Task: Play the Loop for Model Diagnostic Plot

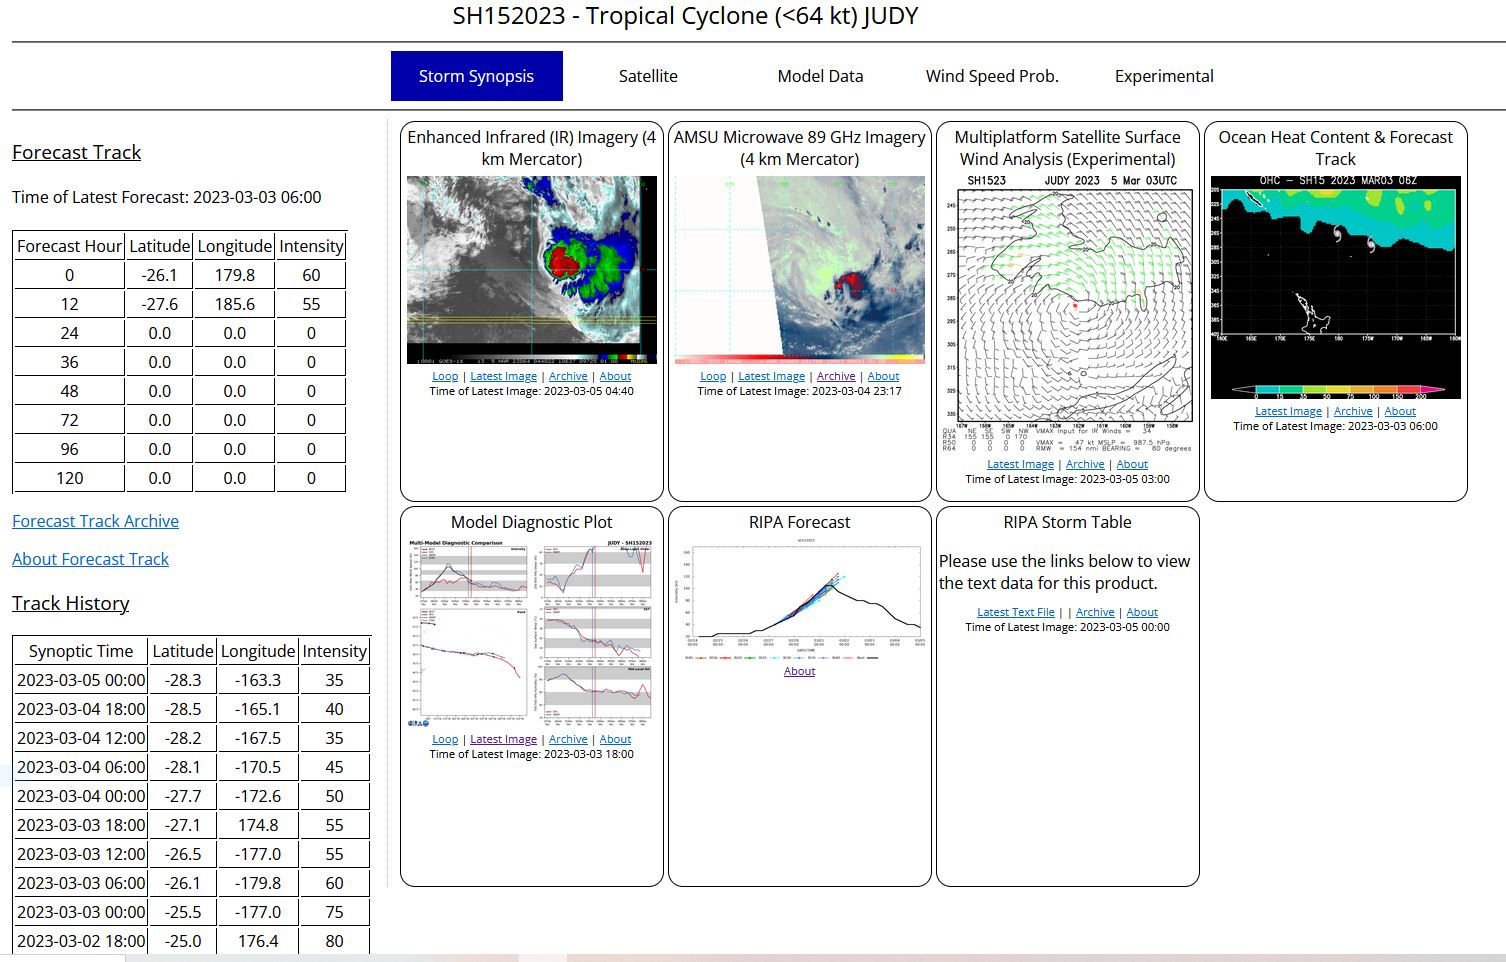Action: (445, 740)
